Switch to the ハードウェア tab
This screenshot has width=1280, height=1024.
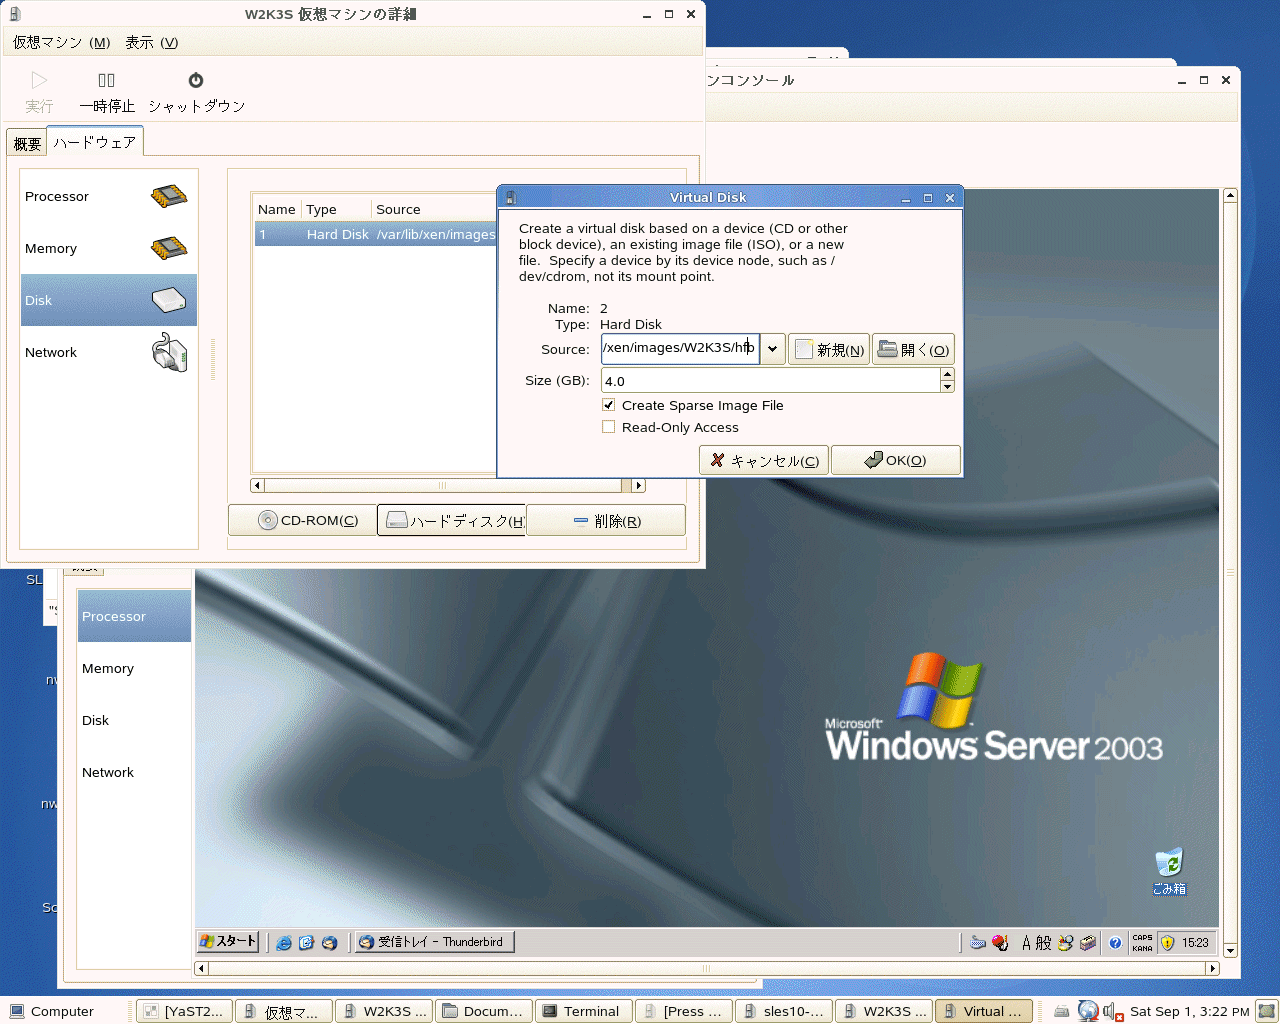(95, 142)
